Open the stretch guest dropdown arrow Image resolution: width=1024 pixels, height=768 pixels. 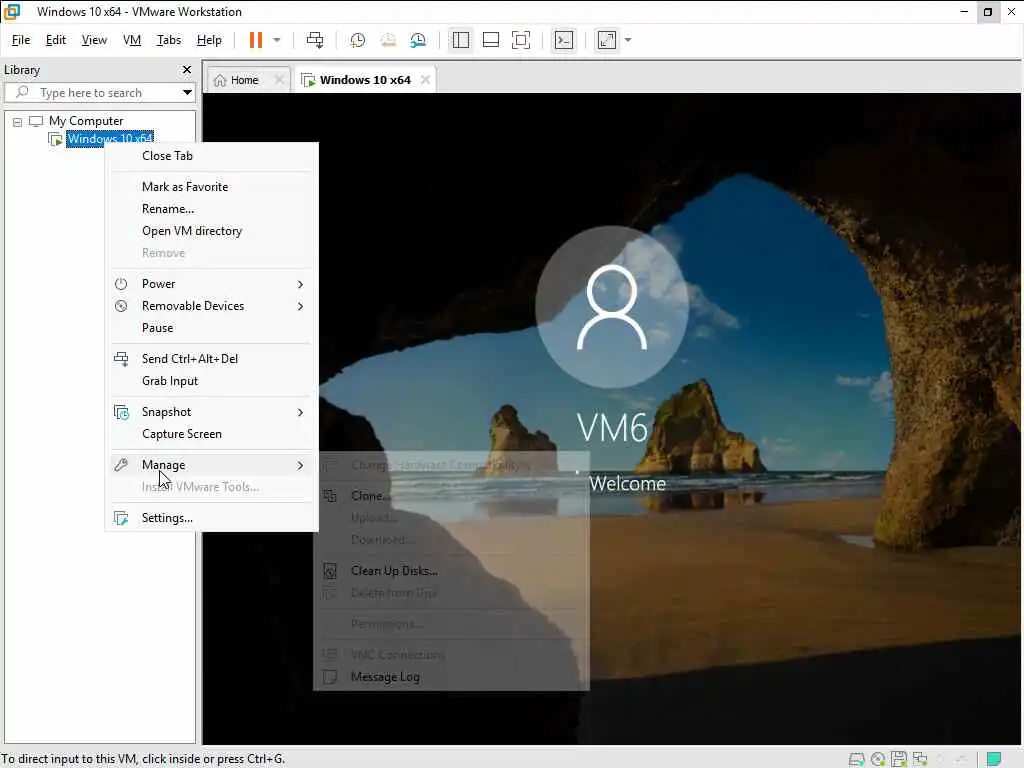click(x=628, y=40)
